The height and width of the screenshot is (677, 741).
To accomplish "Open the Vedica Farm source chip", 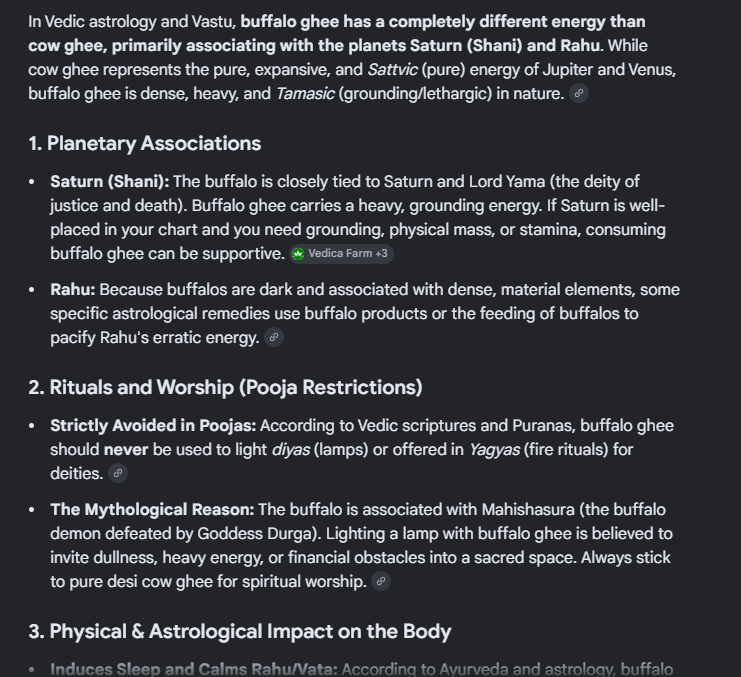I will [341, 254].
